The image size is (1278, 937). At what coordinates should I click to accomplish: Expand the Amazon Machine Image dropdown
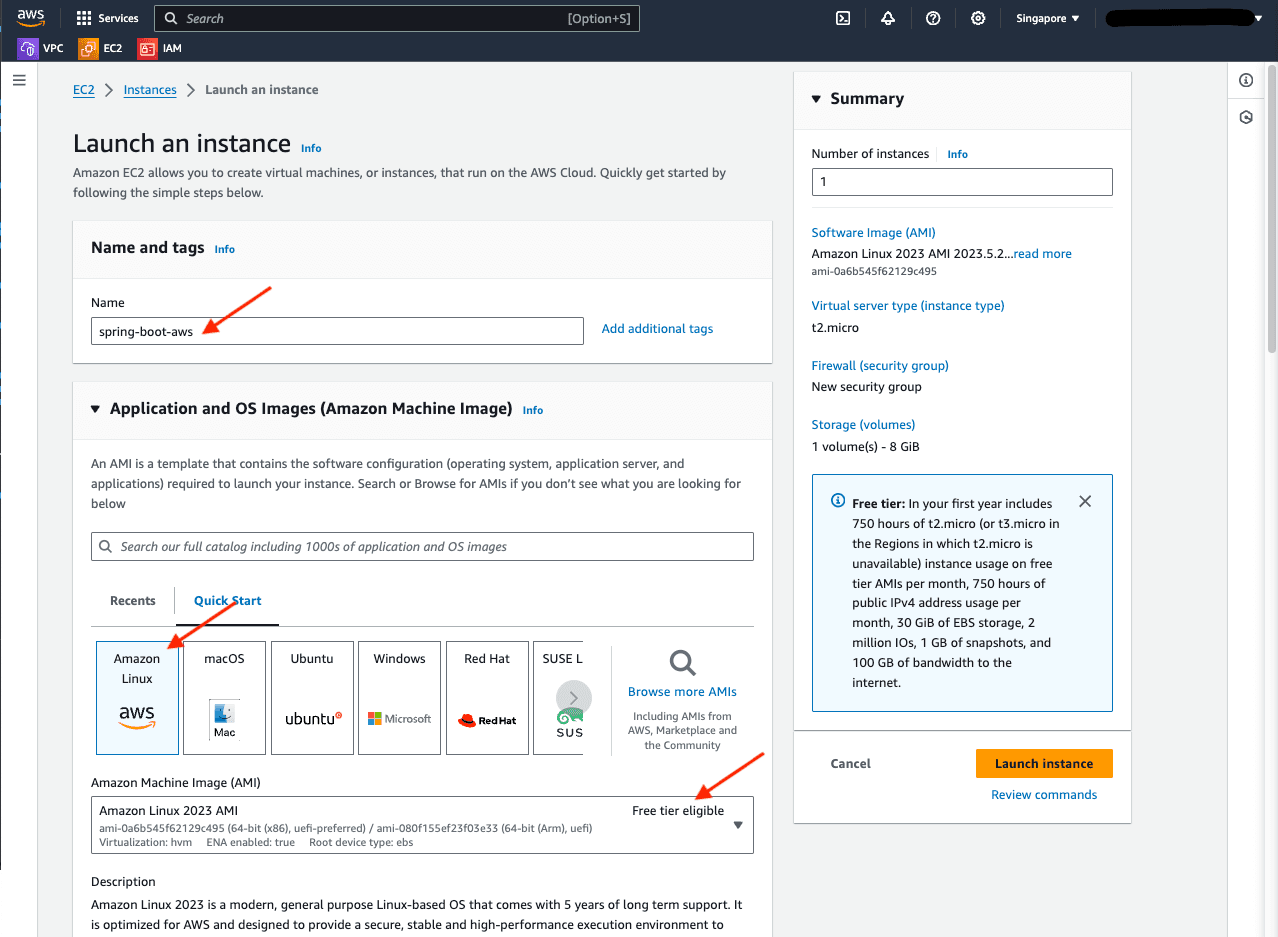point(738,825)
